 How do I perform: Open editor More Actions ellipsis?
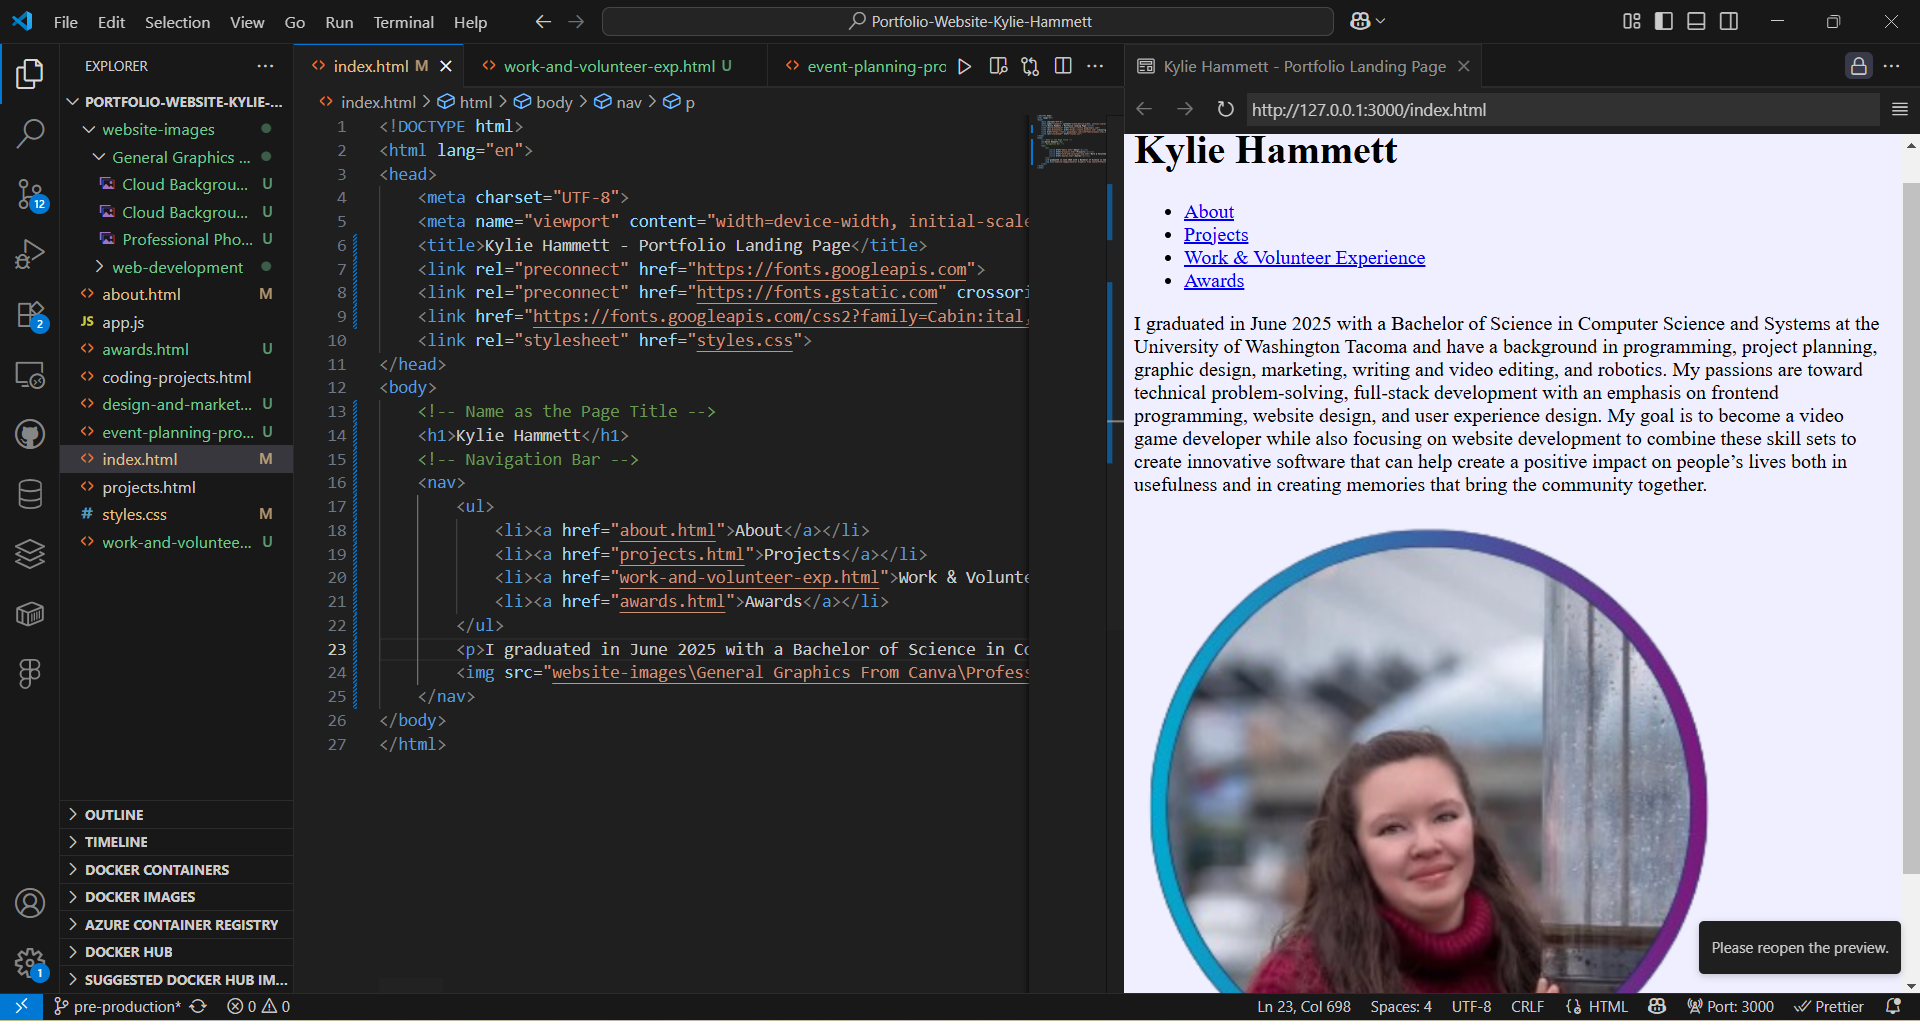(x=1096, y=66)
